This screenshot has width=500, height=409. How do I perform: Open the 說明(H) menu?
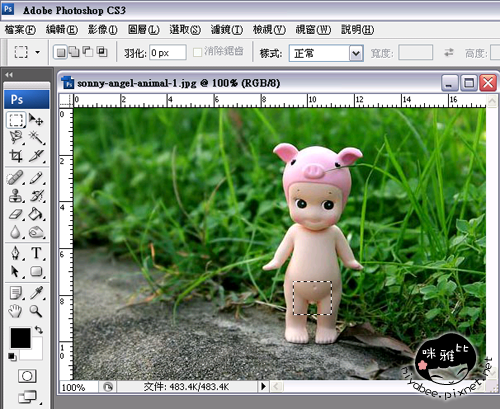click(357, 30)
